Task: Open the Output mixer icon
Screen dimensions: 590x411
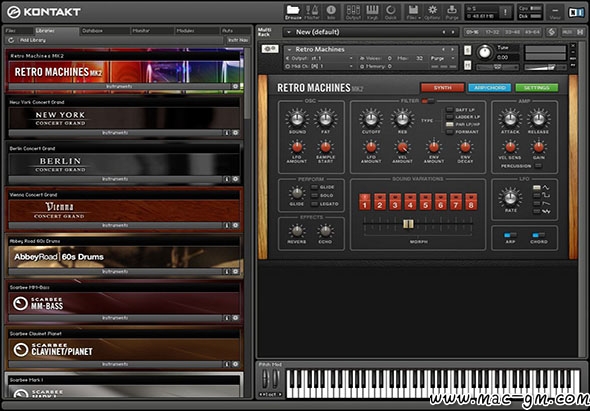Action: click(x=353, y=12)
